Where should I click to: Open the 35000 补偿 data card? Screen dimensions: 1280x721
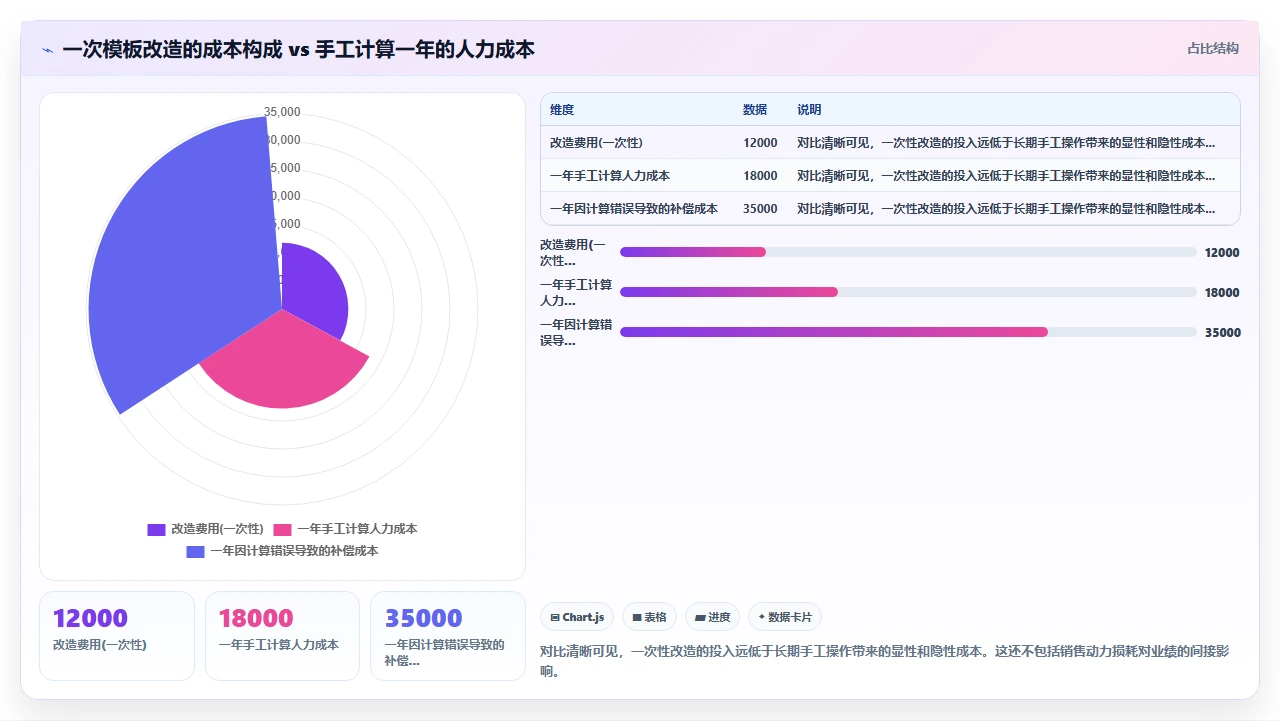[447, 636]
